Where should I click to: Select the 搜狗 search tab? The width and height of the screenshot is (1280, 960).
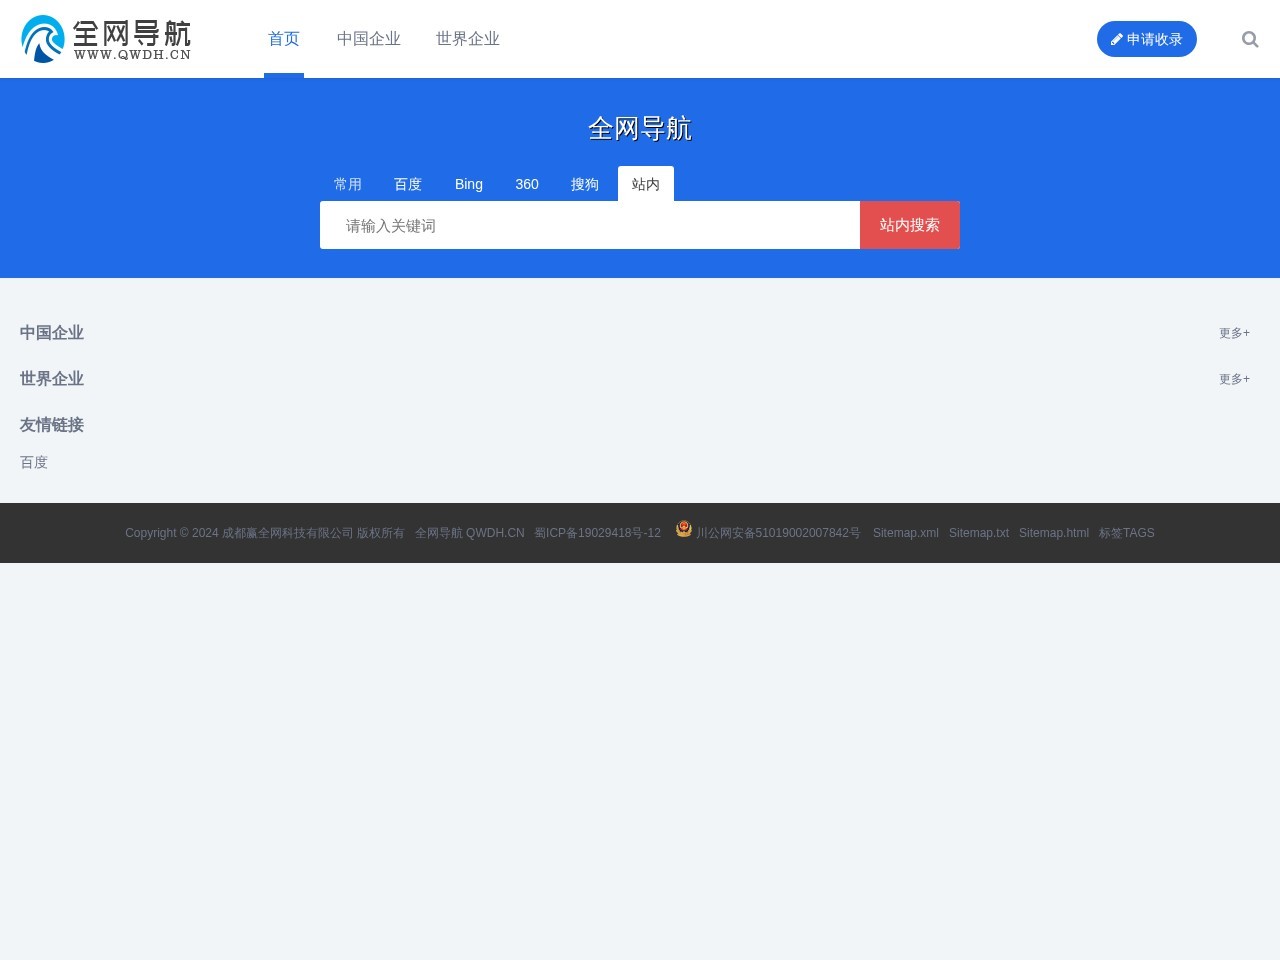585,184
